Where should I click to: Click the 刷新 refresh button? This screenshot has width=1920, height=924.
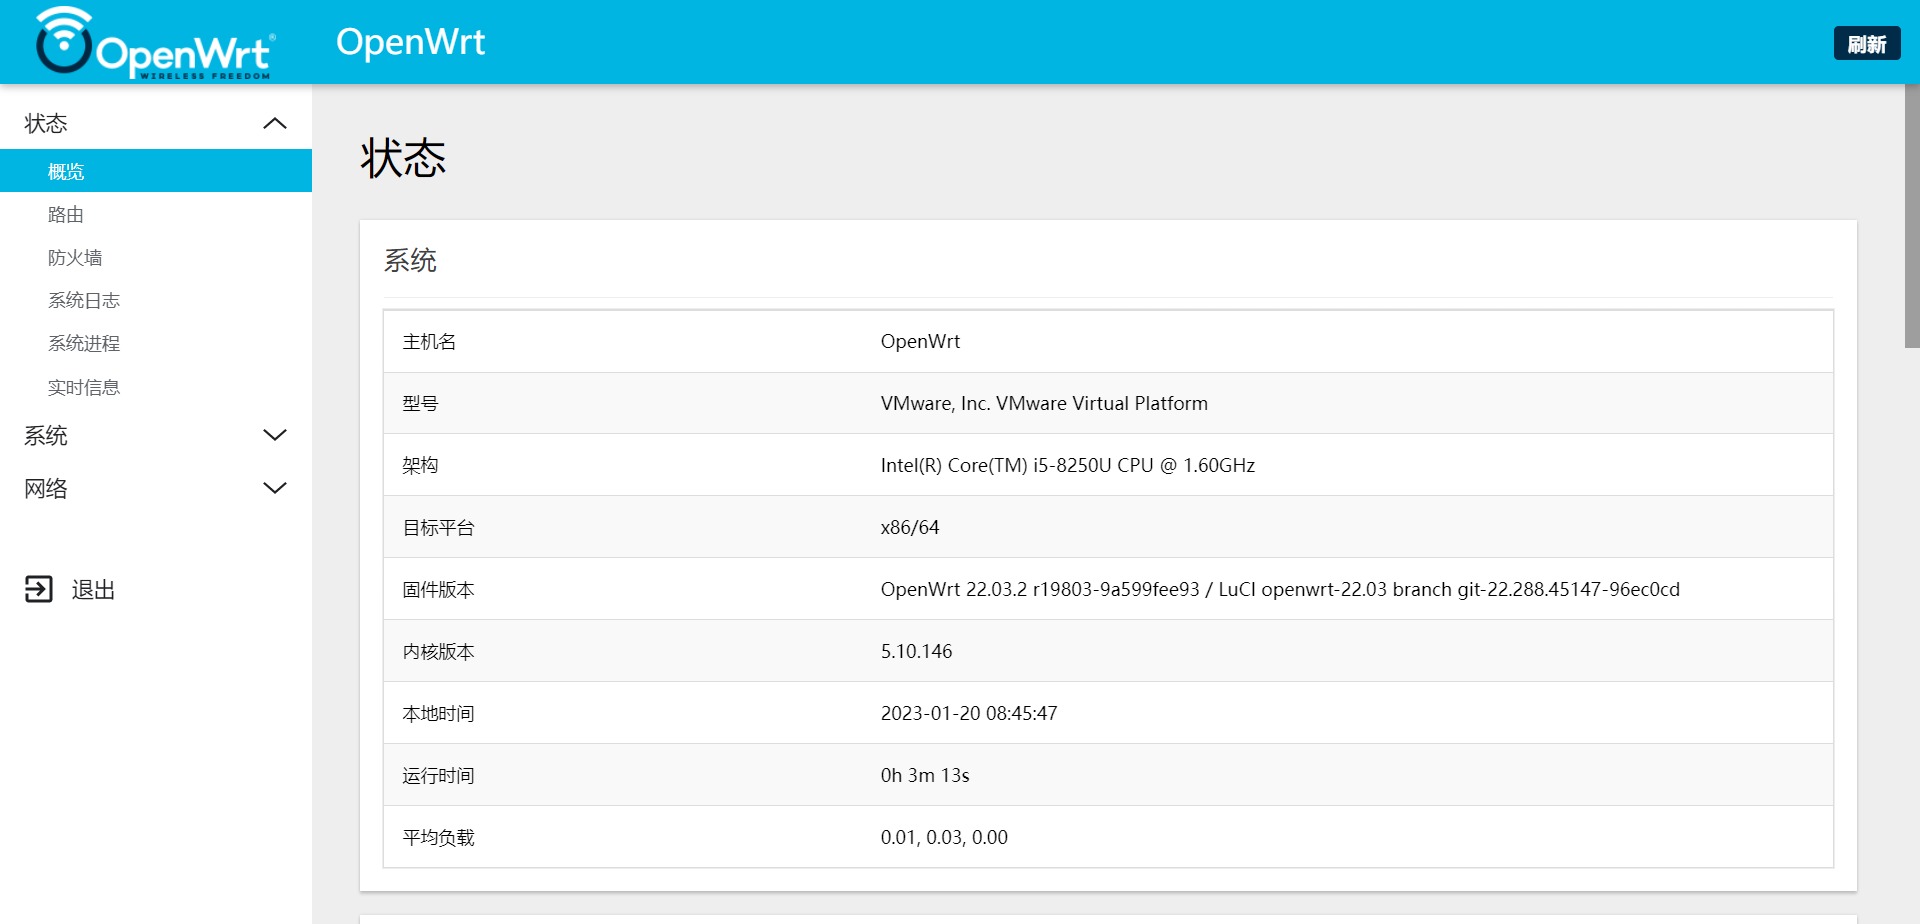[1866, 44]
